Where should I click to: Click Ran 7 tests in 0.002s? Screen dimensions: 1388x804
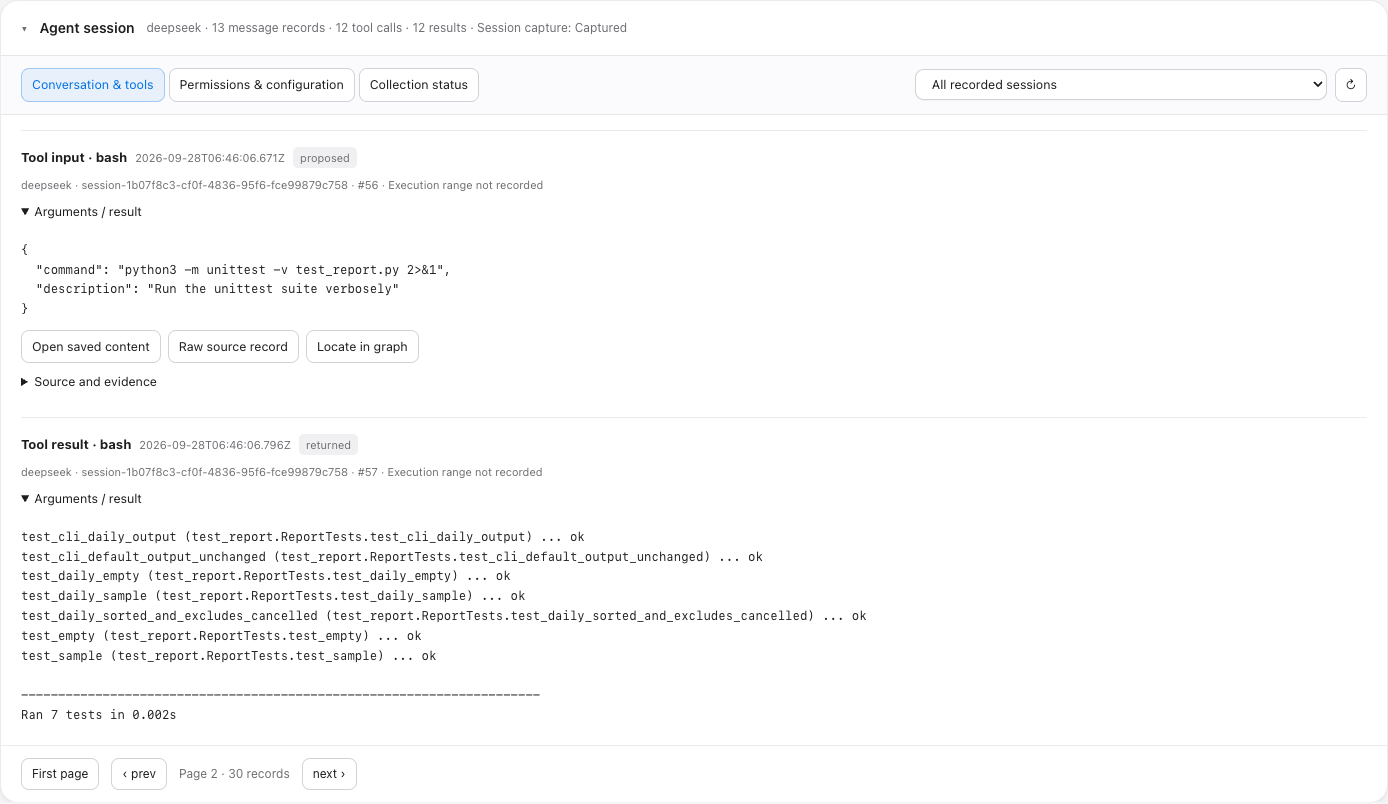99,715
